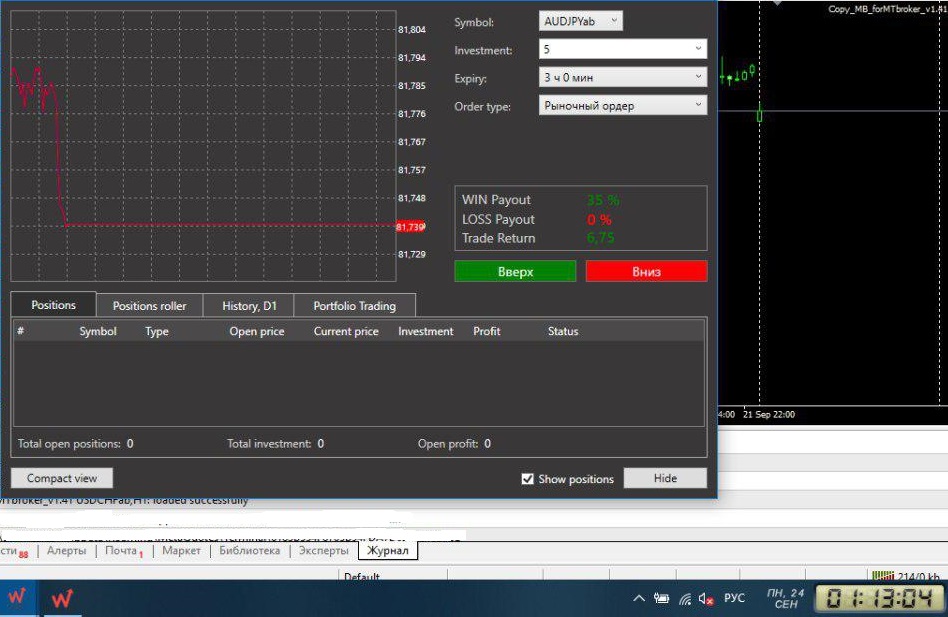Screen dimensions: 948x617
Task: Select the Portfolio Trading tab
Action: coord(354,306)
